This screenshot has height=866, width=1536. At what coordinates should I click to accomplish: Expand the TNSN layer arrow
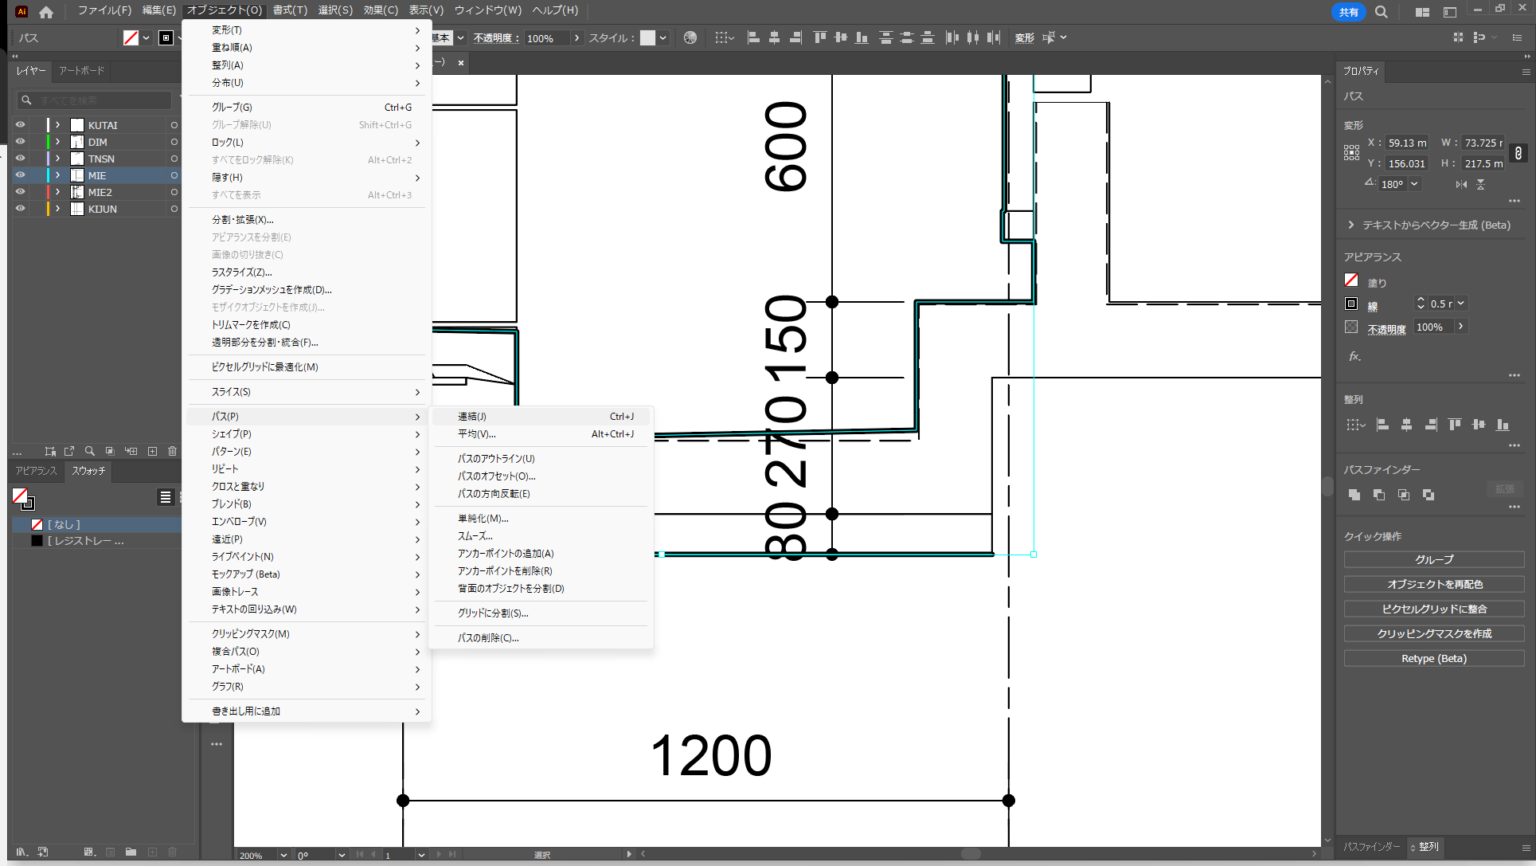tap(58, 159)
